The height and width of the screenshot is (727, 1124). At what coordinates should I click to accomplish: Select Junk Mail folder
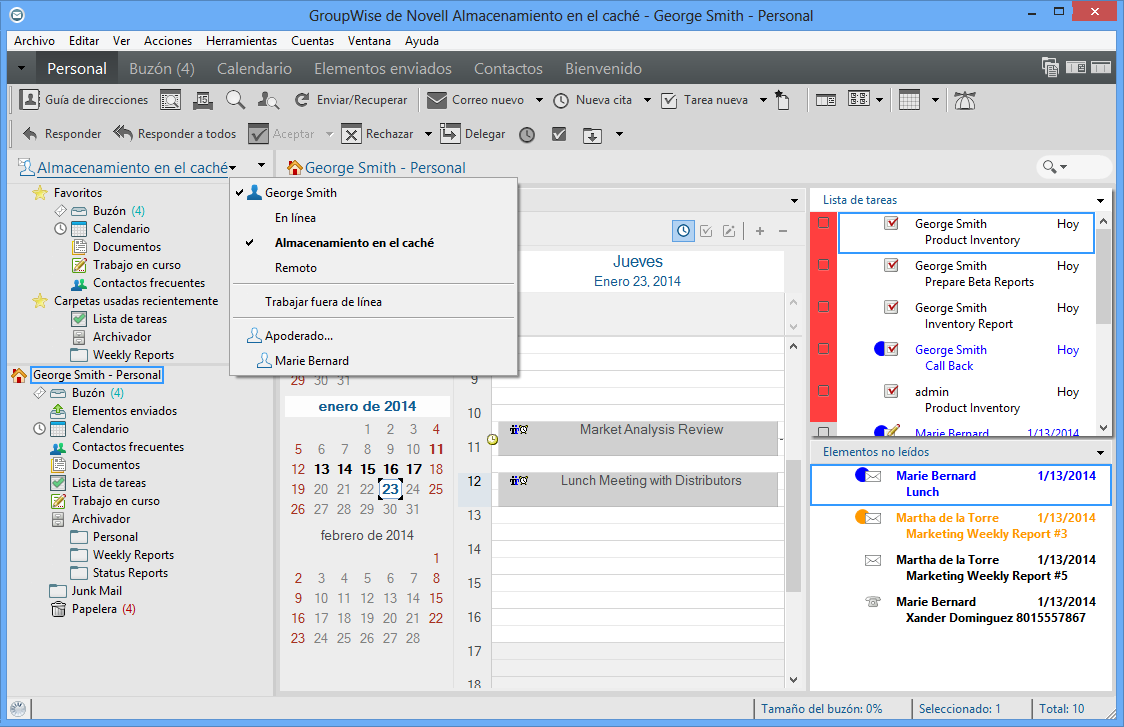[86, 591]
